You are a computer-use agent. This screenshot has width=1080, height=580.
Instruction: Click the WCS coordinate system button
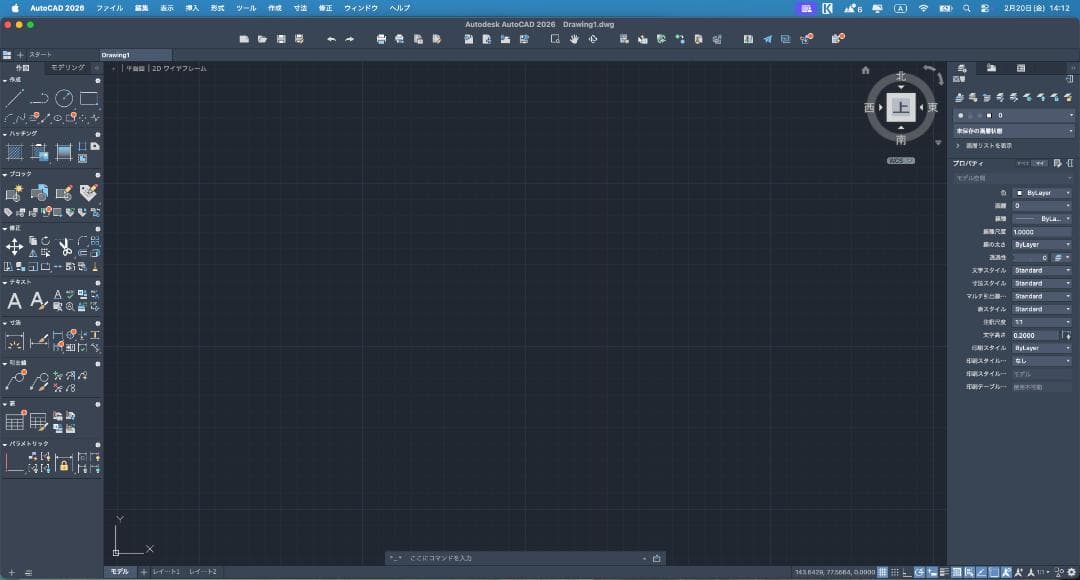[x=900, y=160]
